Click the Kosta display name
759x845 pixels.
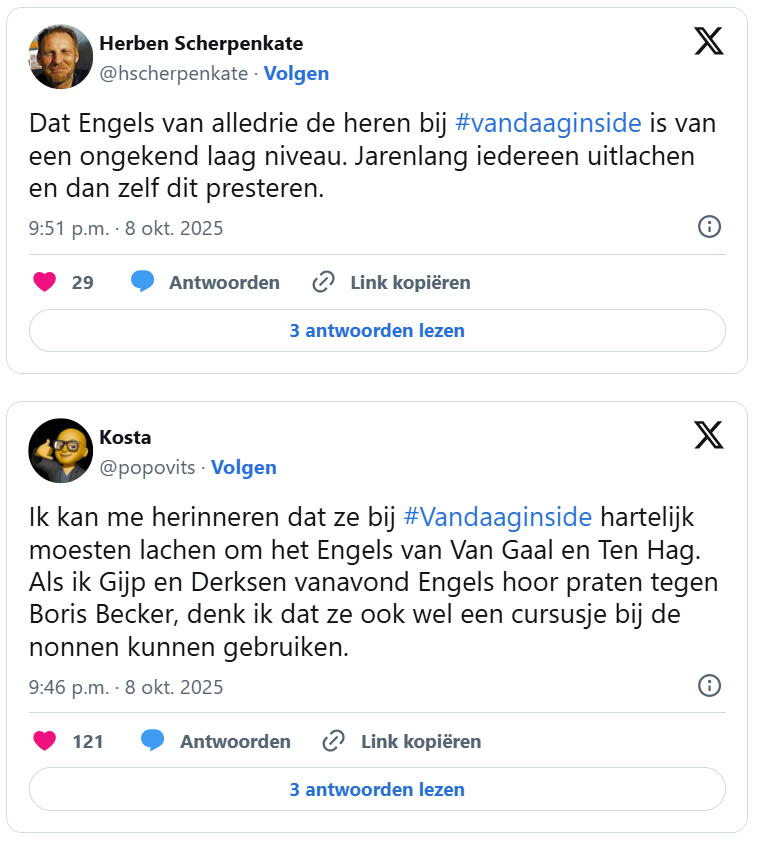pos(126,437)
